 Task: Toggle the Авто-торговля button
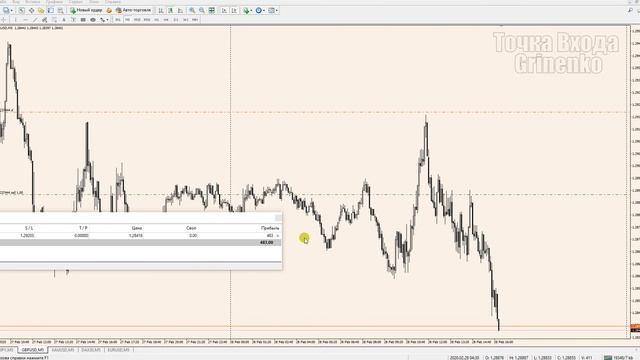[x=133, y=10]
